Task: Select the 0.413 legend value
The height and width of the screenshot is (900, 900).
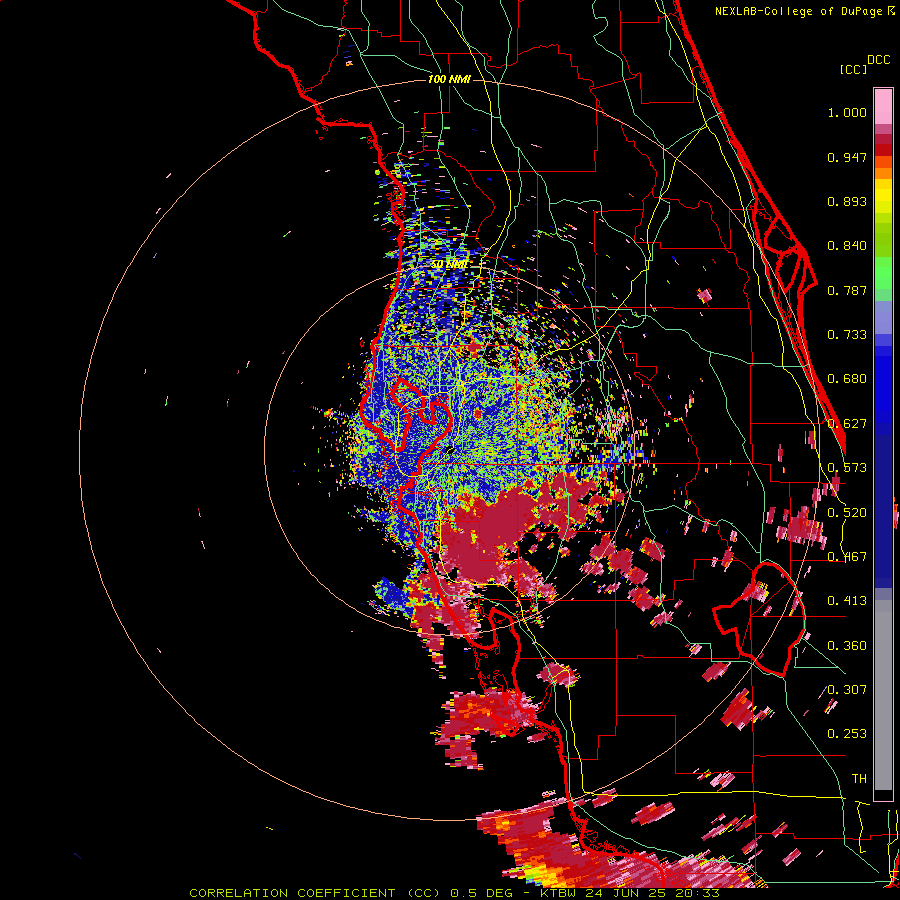Action: pos(847,601)
